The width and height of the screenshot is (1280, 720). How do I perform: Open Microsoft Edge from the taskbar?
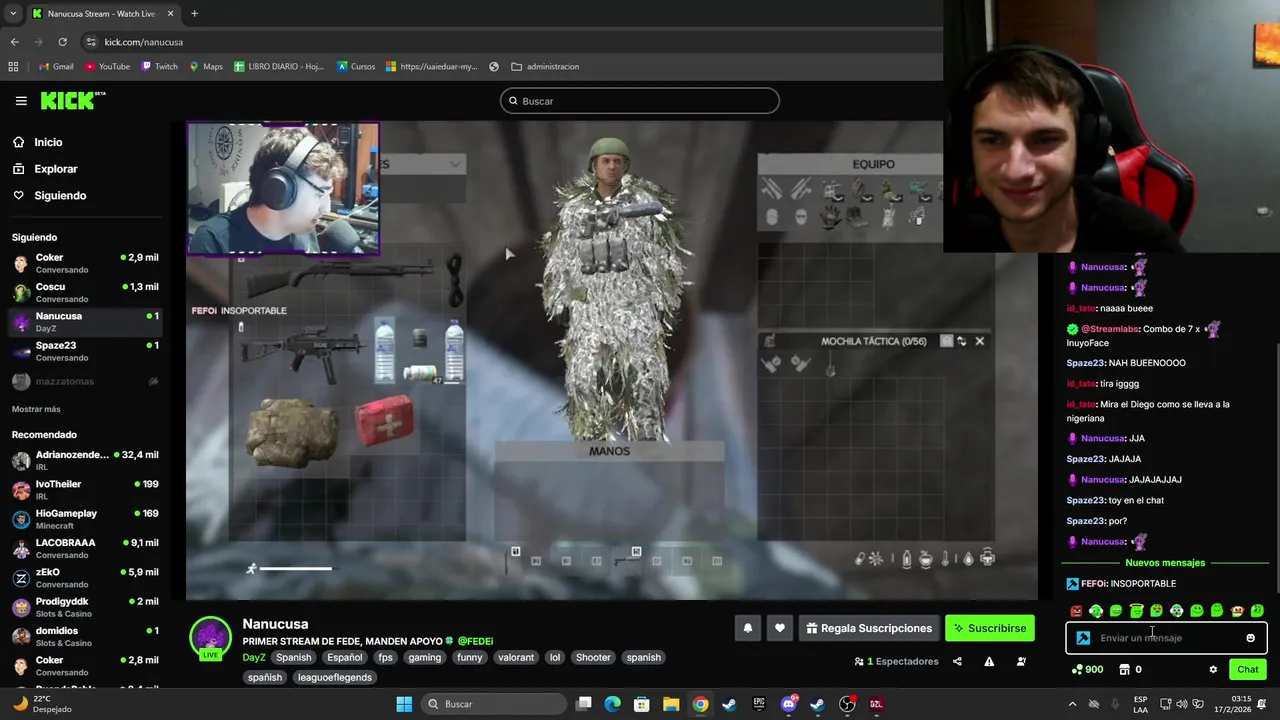tap(613, 704)
